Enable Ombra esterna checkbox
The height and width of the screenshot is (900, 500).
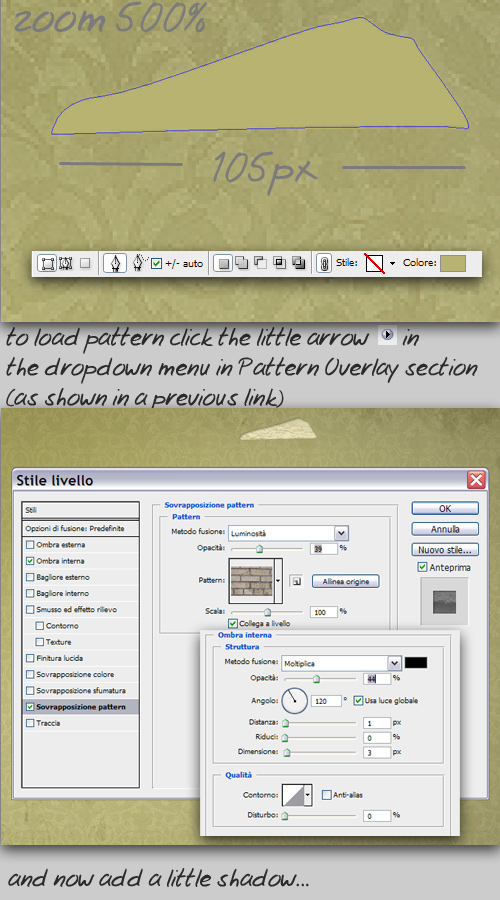click(x=30, y=545)
